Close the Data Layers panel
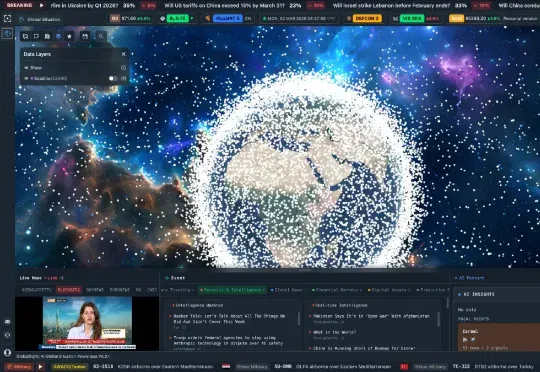This screenshot has height=372, width=540. point(124,54)
